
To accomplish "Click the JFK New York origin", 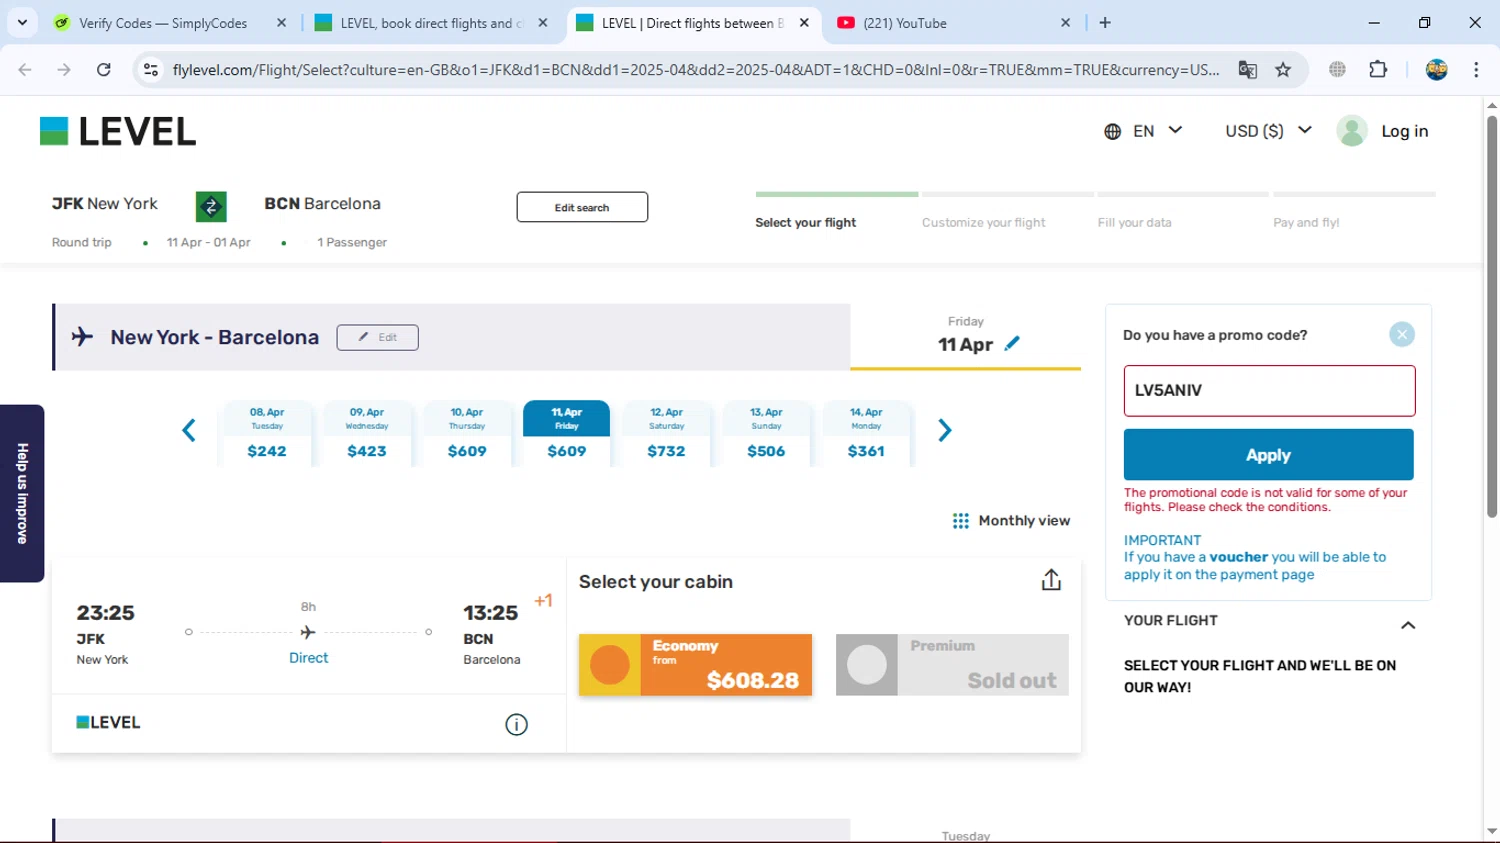I will [x=105, y=204].
